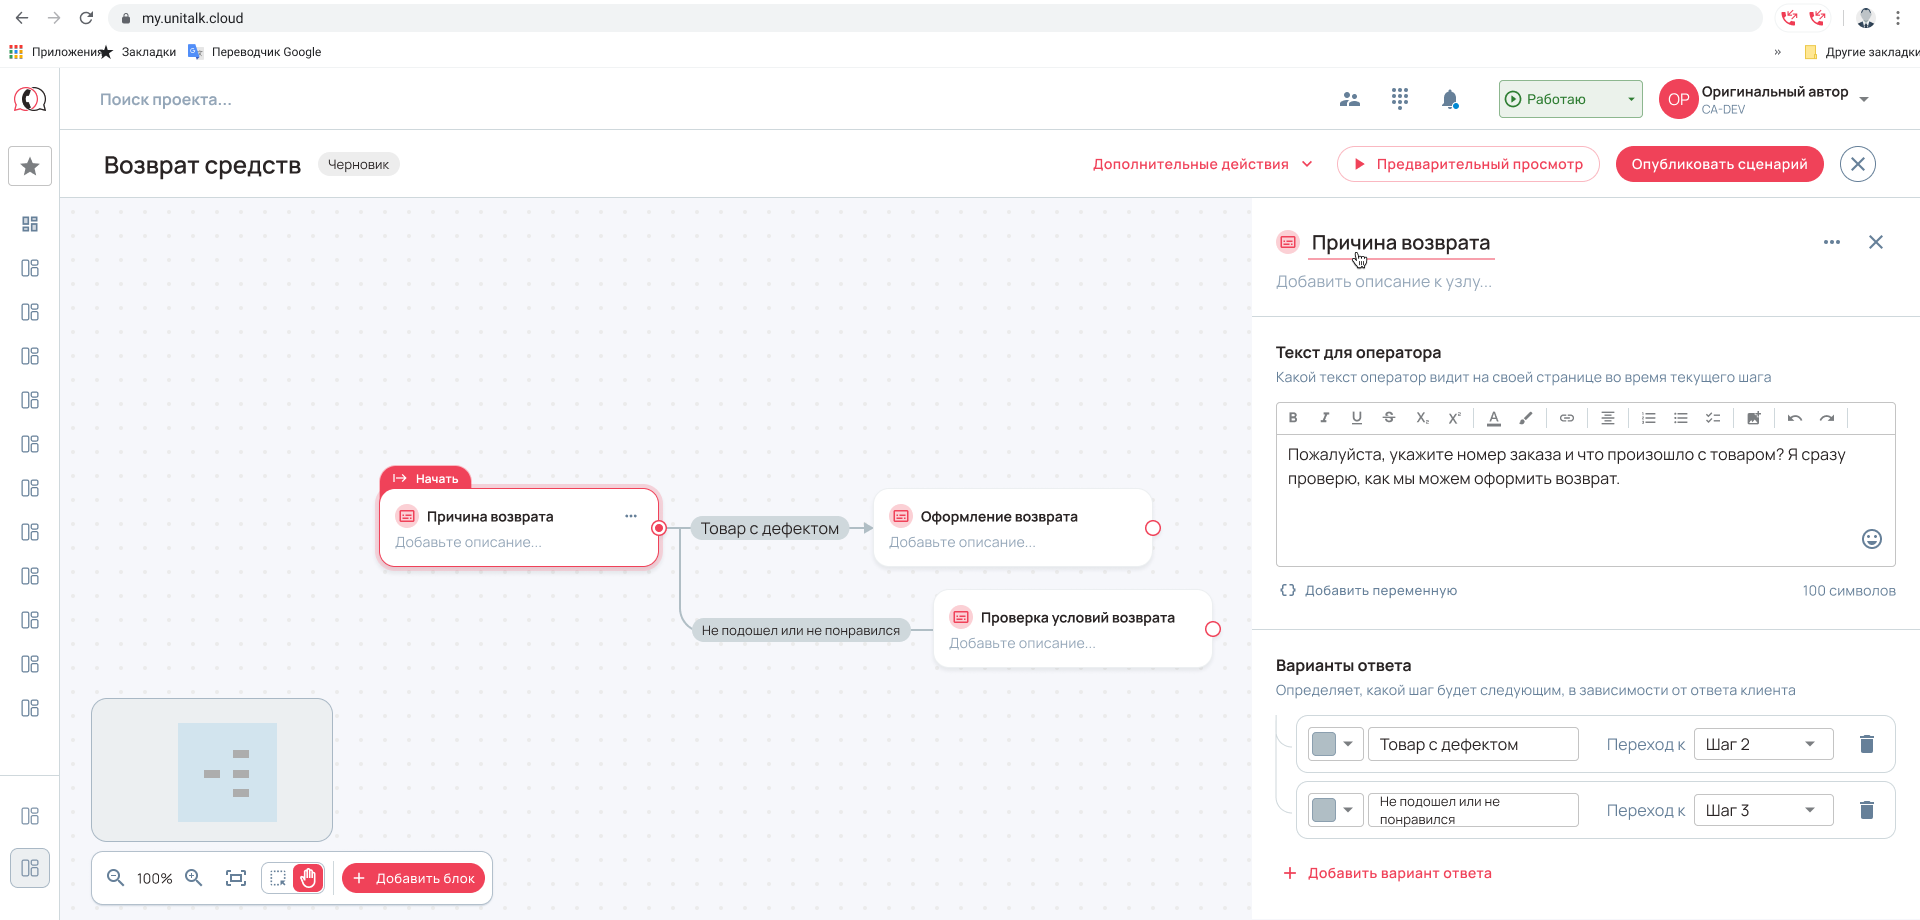The width and height of the screenshot is (1920, 920).
Task: Redo the edit in the editor
Action: pyautogui.click(x=1827, y=418)
